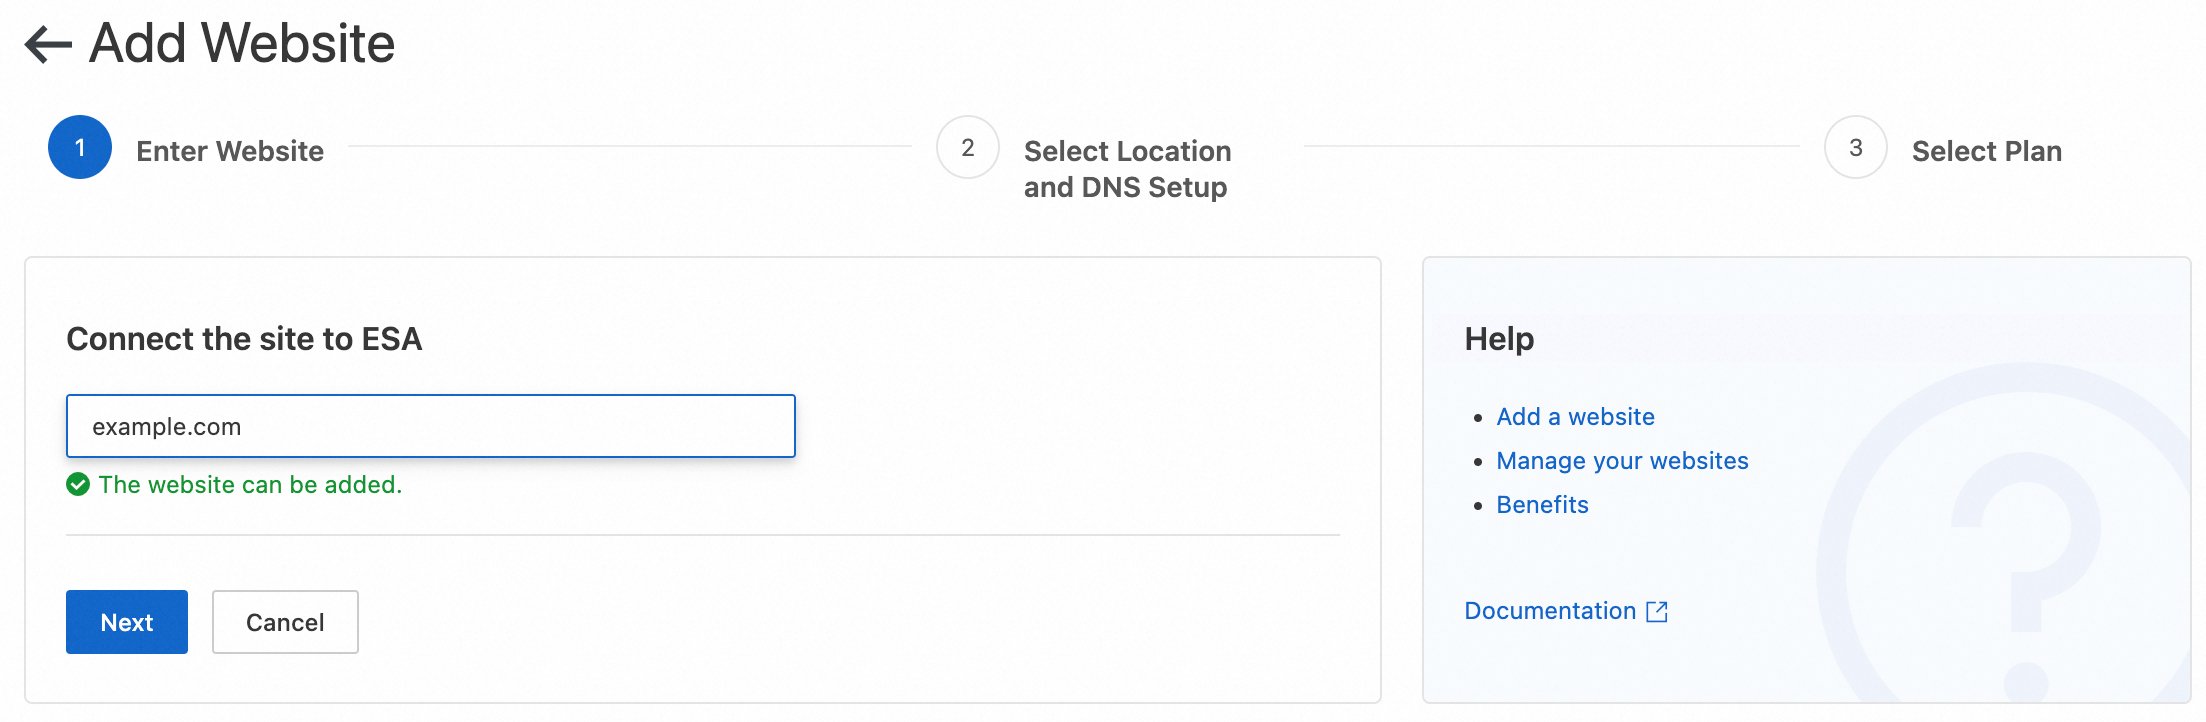Viewport: 2206px width, 722px height.
Task: Open the Add a website help link
Action: pyautogui.click(x=1575, y=417)
